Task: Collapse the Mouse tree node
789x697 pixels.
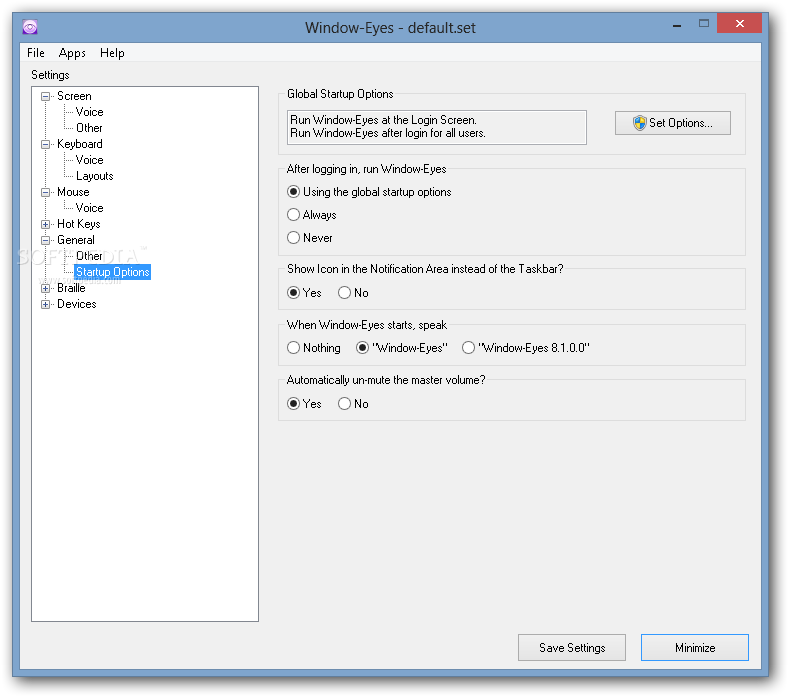Action: [x=45, y=192]
